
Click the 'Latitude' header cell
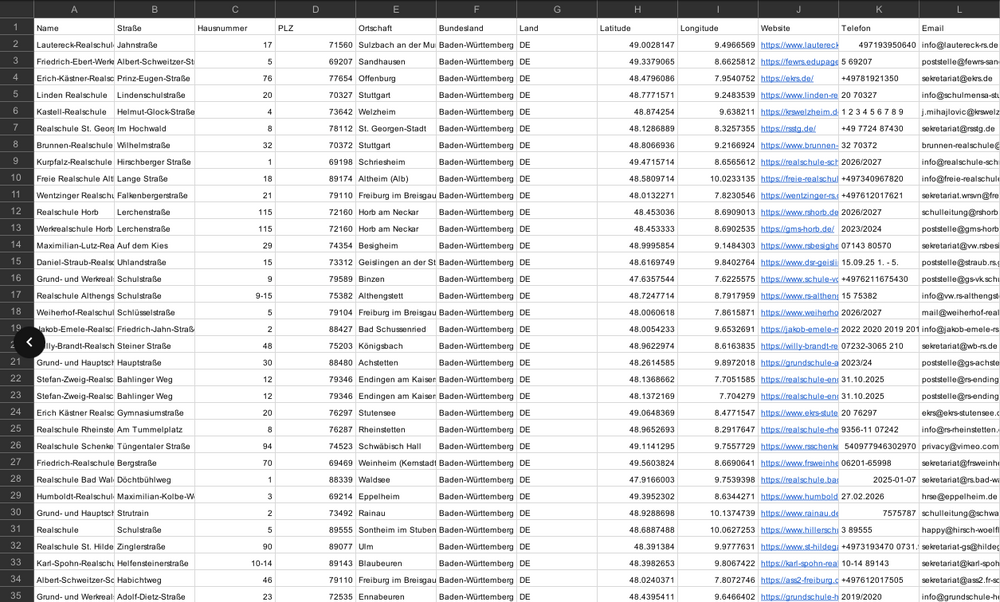(637, 28)
